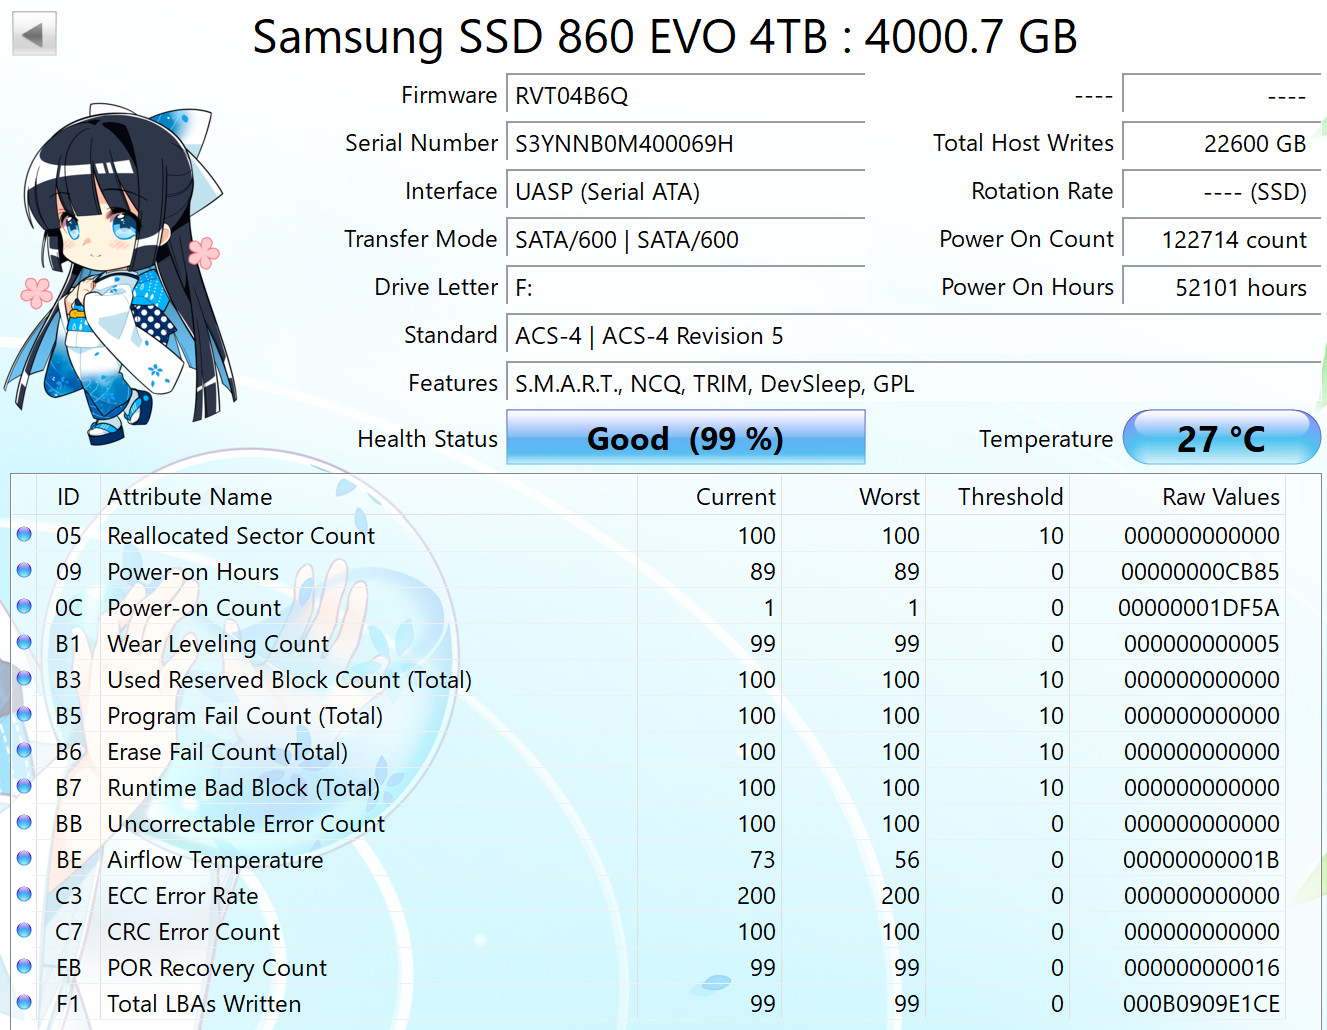Click status orb for Power-on Hours row
This screenshot has height=1030, width=1327.
(24, 571)
